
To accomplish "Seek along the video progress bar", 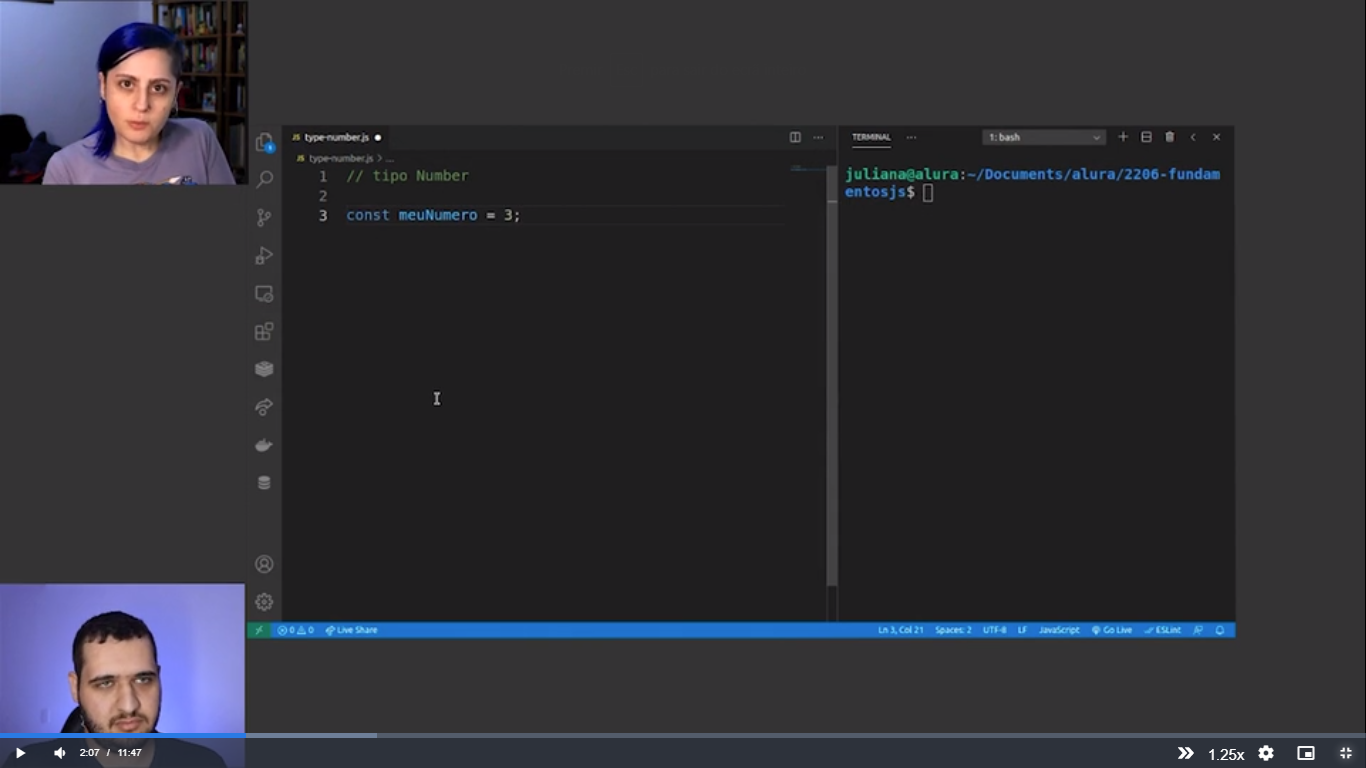I will click(x=683, y=735).
